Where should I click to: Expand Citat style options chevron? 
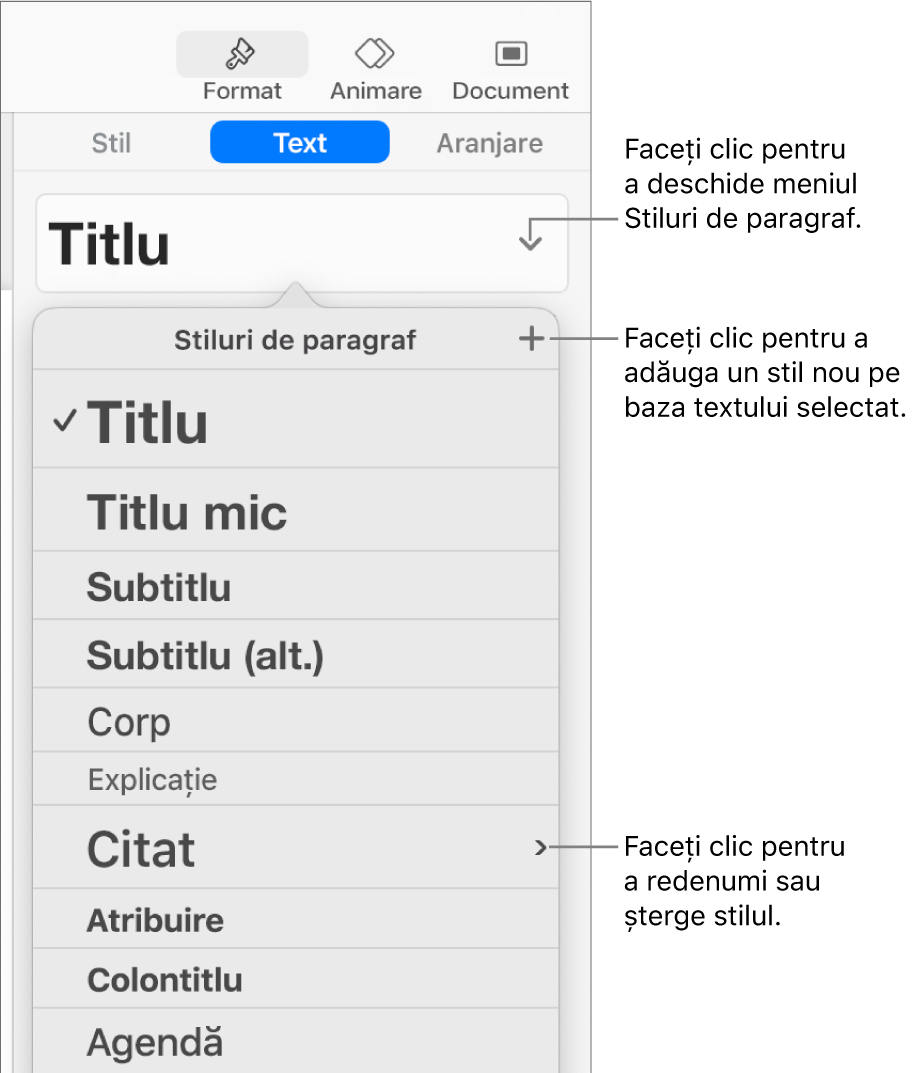pos(541,848)
